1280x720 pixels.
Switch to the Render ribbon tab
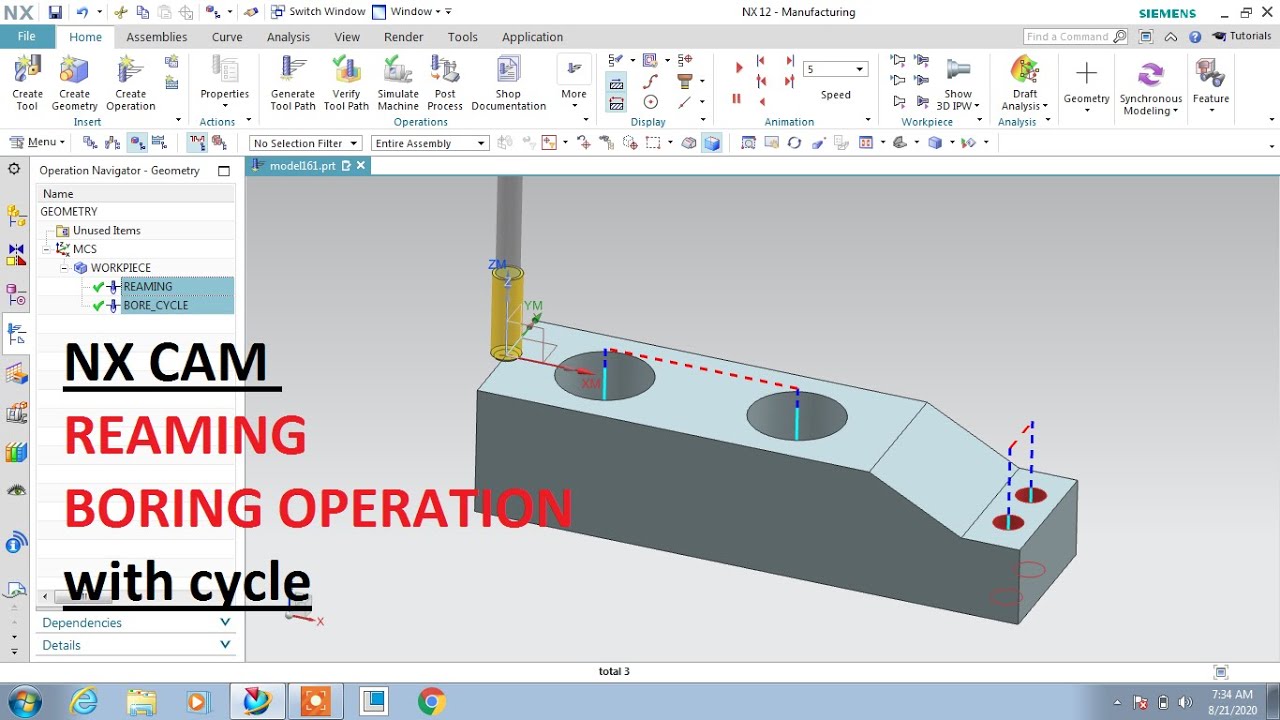click(x=403, y=37)
